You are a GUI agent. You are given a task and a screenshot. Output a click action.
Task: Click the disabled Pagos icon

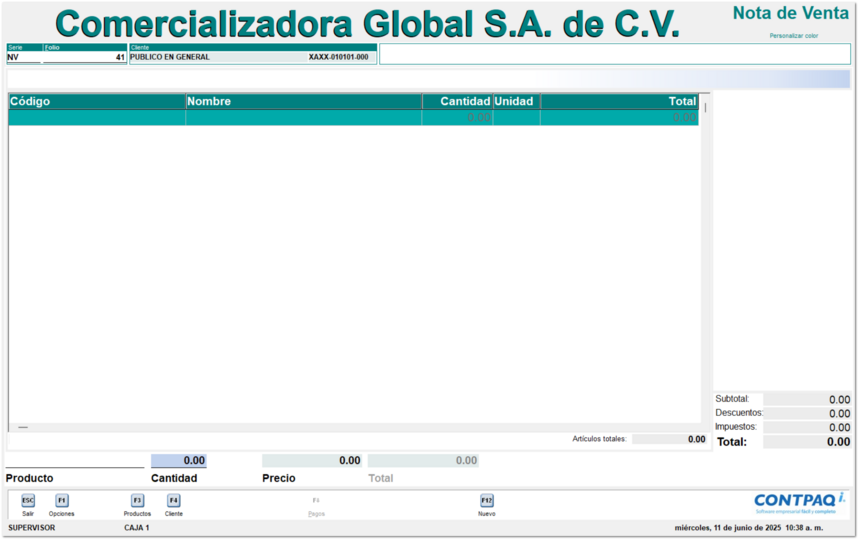point(316,500)
